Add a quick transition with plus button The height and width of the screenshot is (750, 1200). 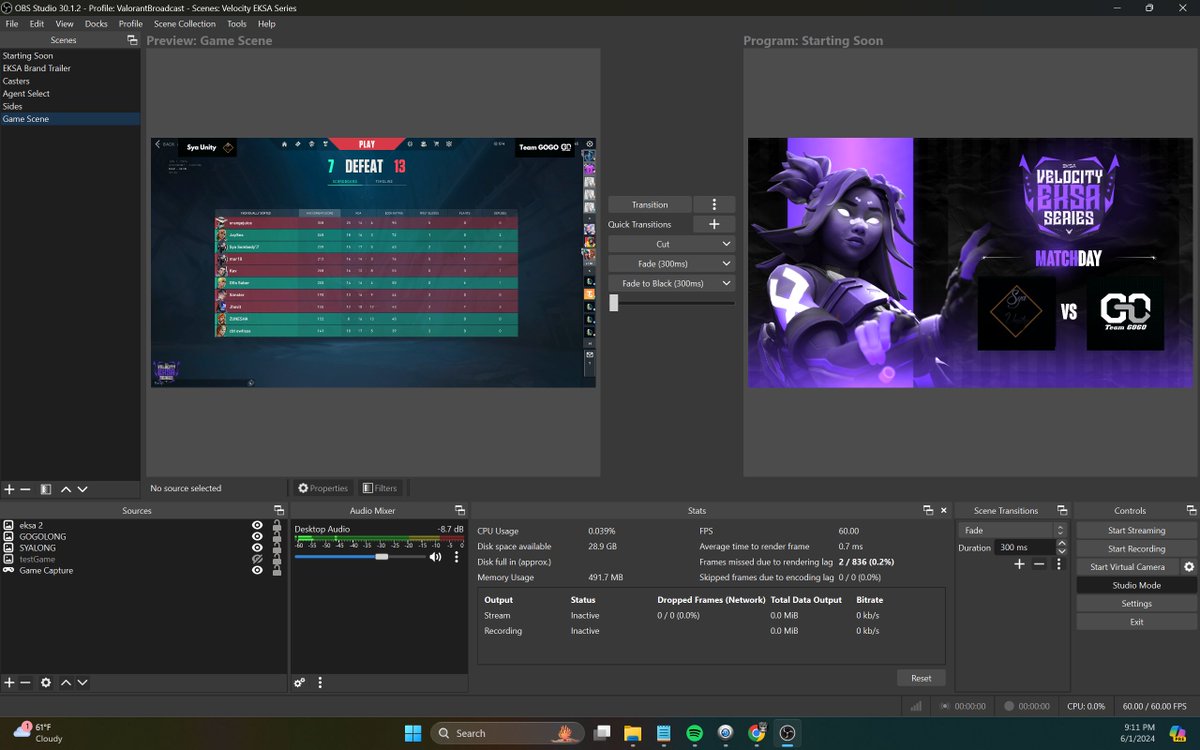(x=714, y=224)
